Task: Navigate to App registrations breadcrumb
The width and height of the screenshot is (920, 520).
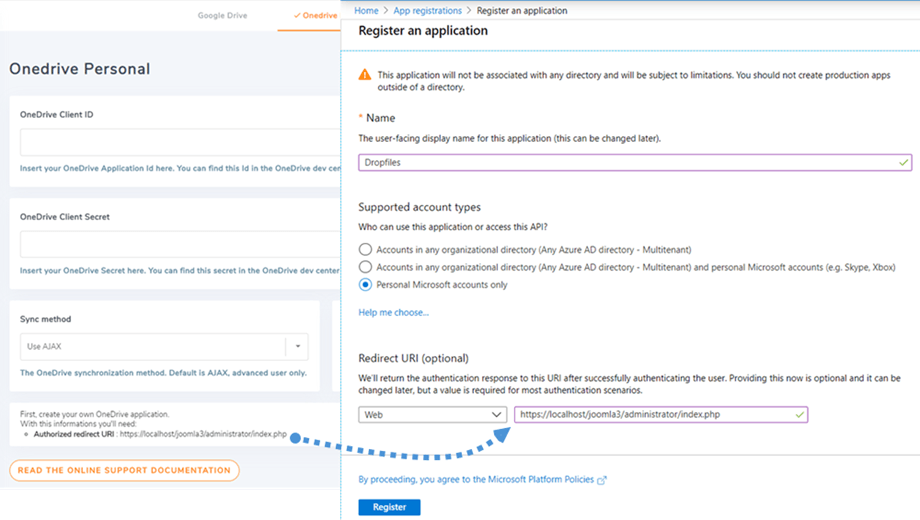Action: pyautogui.click(x=428, y=11)
